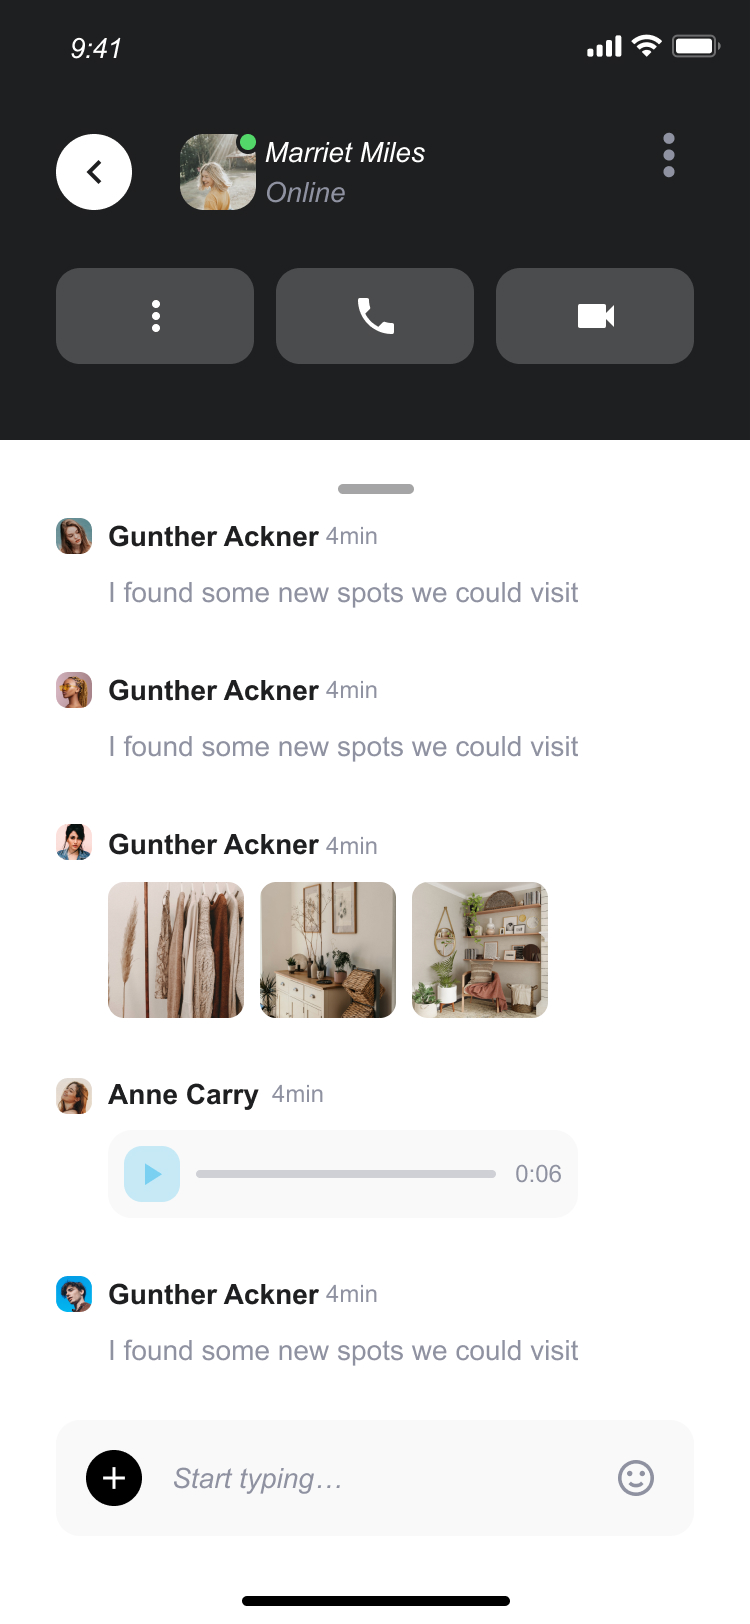Add attachment with the plus button
The height and width of the screenshot is (1624, 750).
coord(114,1478)
